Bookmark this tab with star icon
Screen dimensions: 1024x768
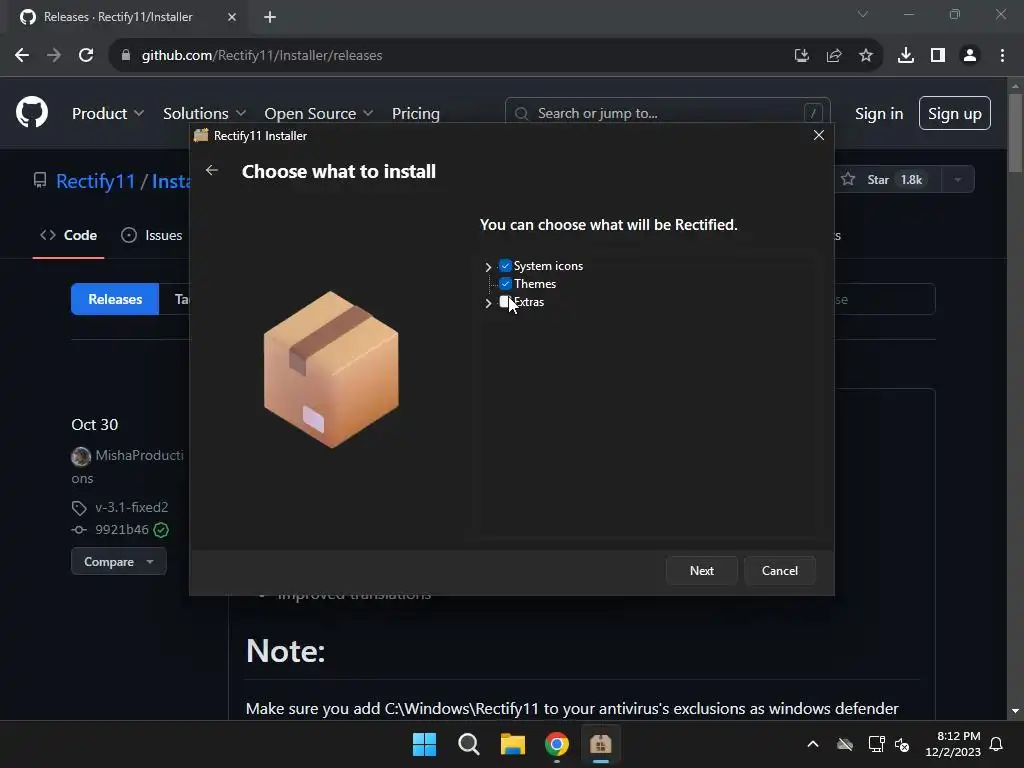(x=866, y=56)
